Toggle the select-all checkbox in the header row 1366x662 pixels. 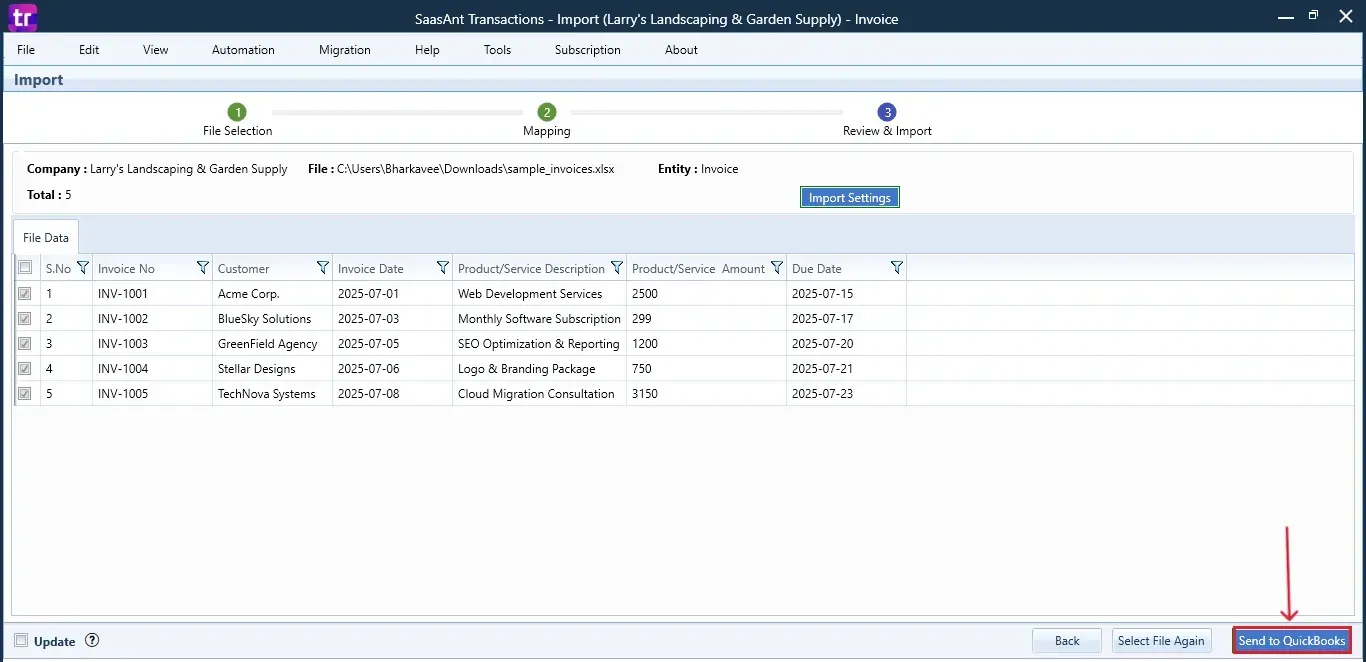tap(25, 268)
